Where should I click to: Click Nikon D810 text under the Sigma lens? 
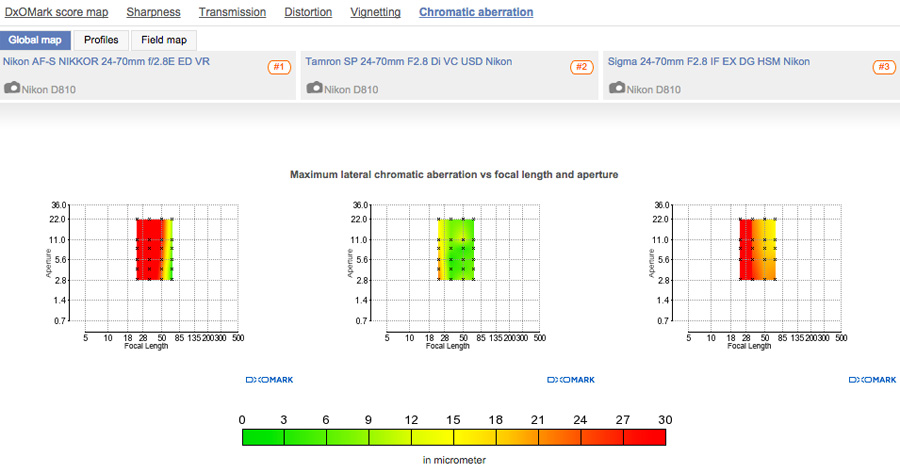(x=654, y=90)
